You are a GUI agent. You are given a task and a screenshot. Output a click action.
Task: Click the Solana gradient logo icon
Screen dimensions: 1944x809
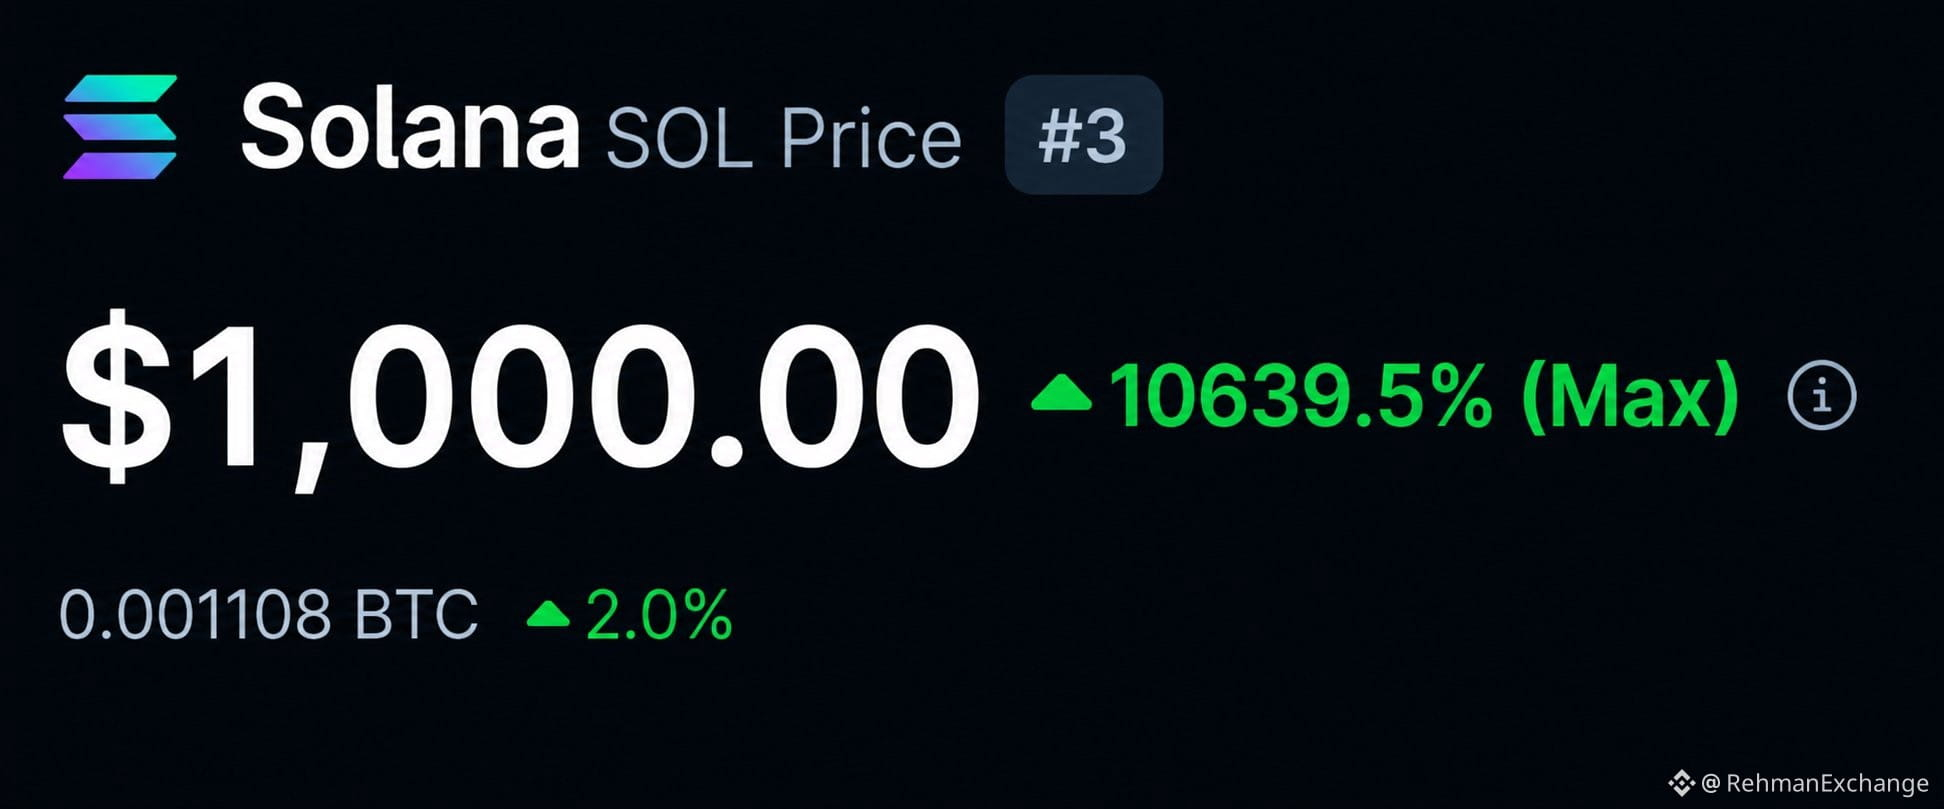point(120,127)
